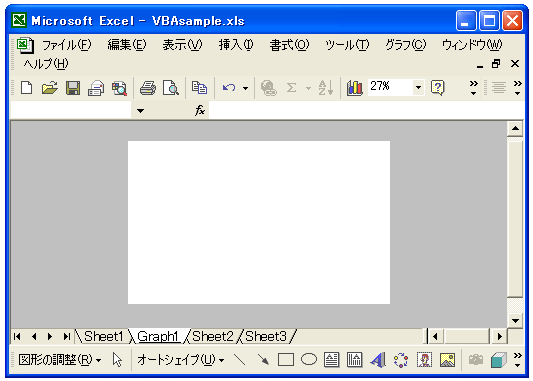This screenshot has height=381, width=533.
Task: Insert Clip Art icon on drawing toolbar
Action: tap(424, 360)
